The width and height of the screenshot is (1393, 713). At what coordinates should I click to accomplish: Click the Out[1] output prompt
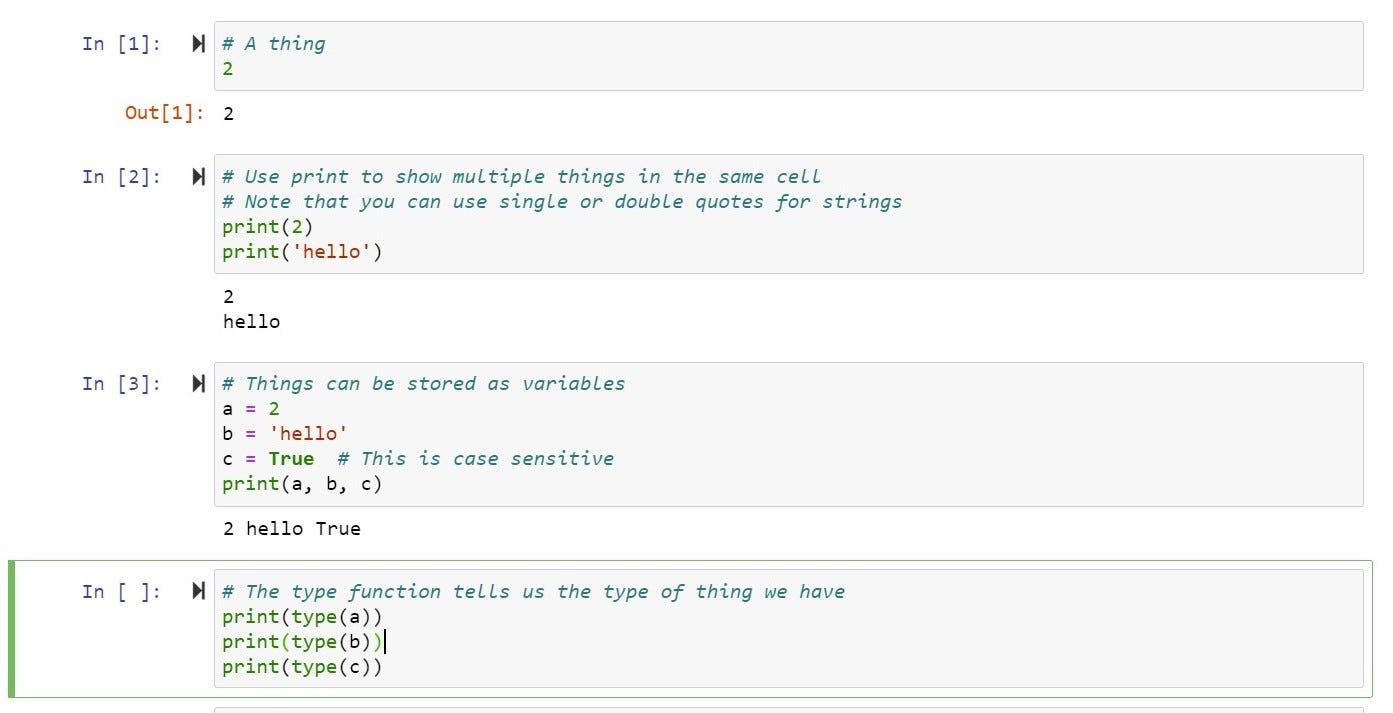[164, 113]
